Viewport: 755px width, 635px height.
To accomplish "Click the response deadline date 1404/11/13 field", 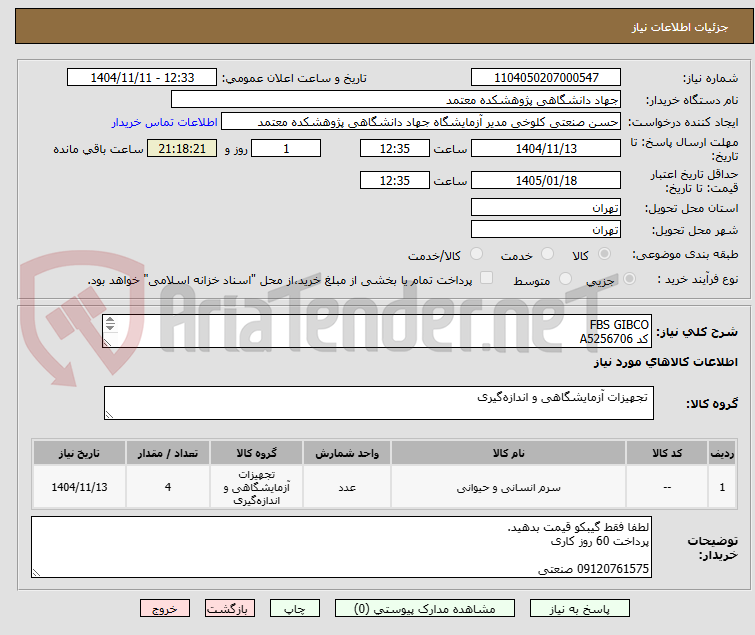I will click(x=546, y=148).
